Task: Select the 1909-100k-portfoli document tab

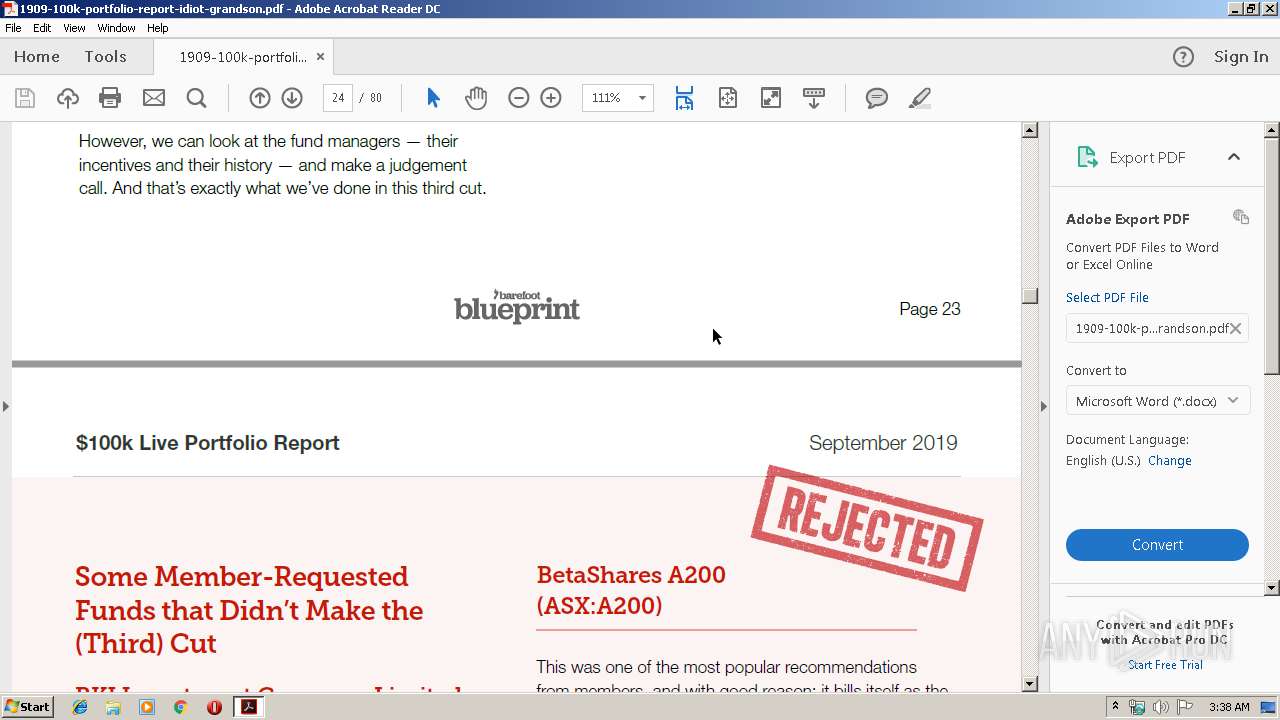Action: [243, 57]
